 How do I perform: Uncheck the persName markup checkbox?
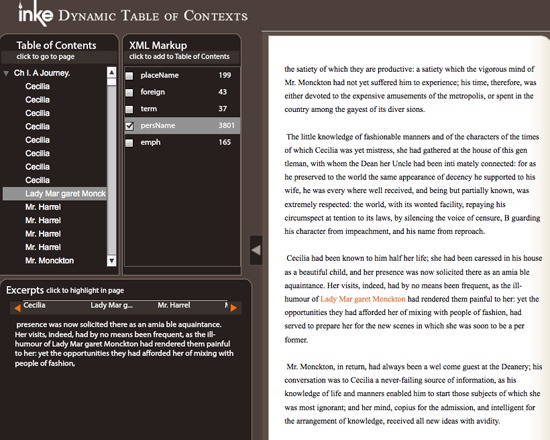(129, 126)
